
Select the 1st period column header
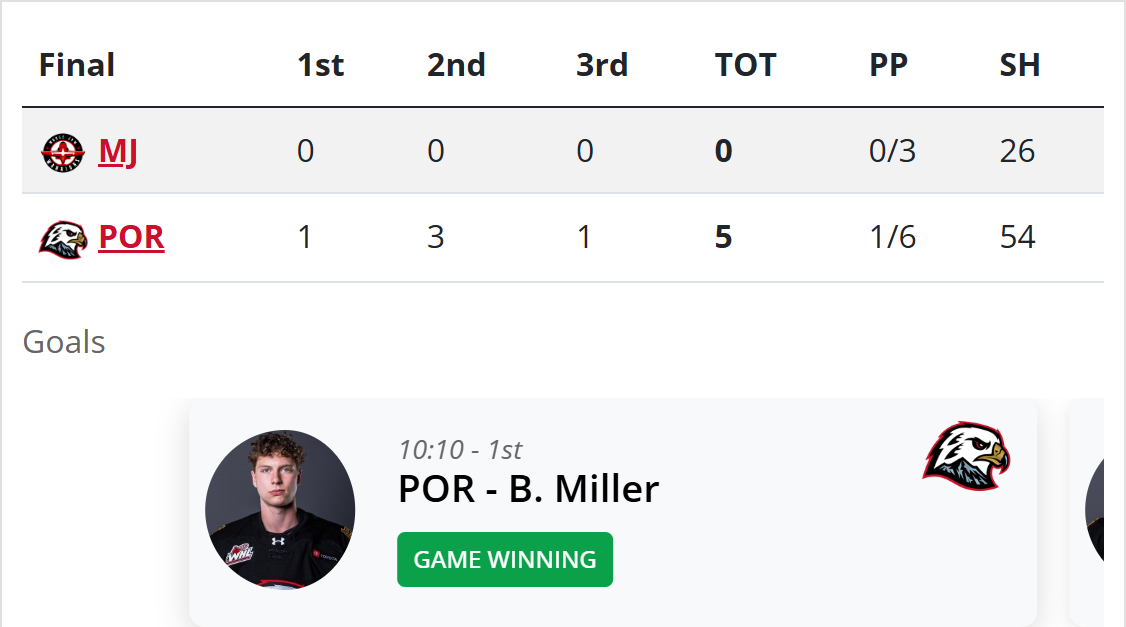(x=320, y=65)
